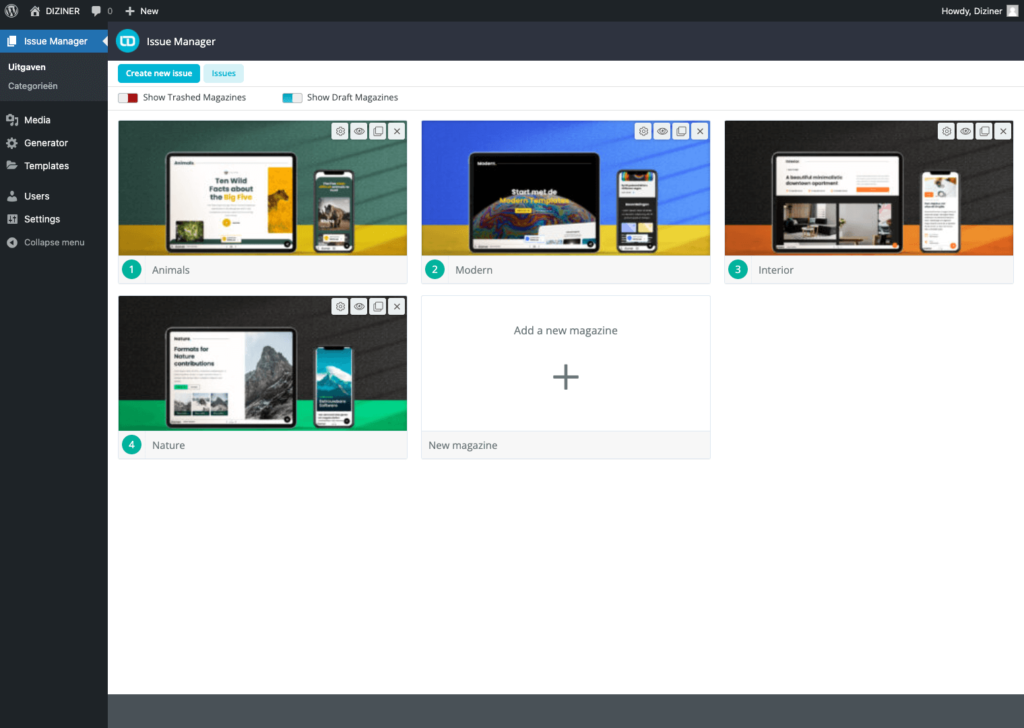The height and width of the screenshot is (728, 1024).
Task: Click the plus icon to add magazine
Action: pos(566,376)
